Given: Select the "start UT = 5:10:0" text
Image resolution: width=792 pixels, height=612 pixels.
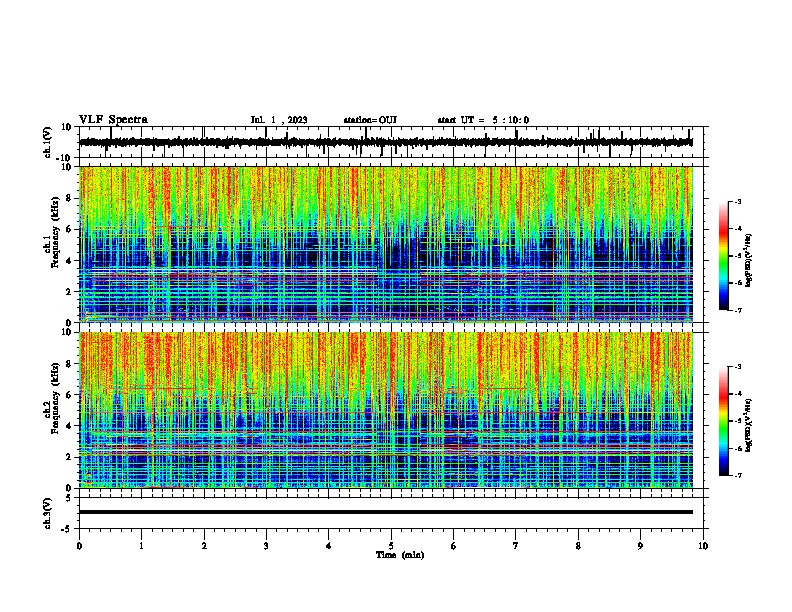Looking at the screenshot, I should pyautogui.click(x=483, y=120).
